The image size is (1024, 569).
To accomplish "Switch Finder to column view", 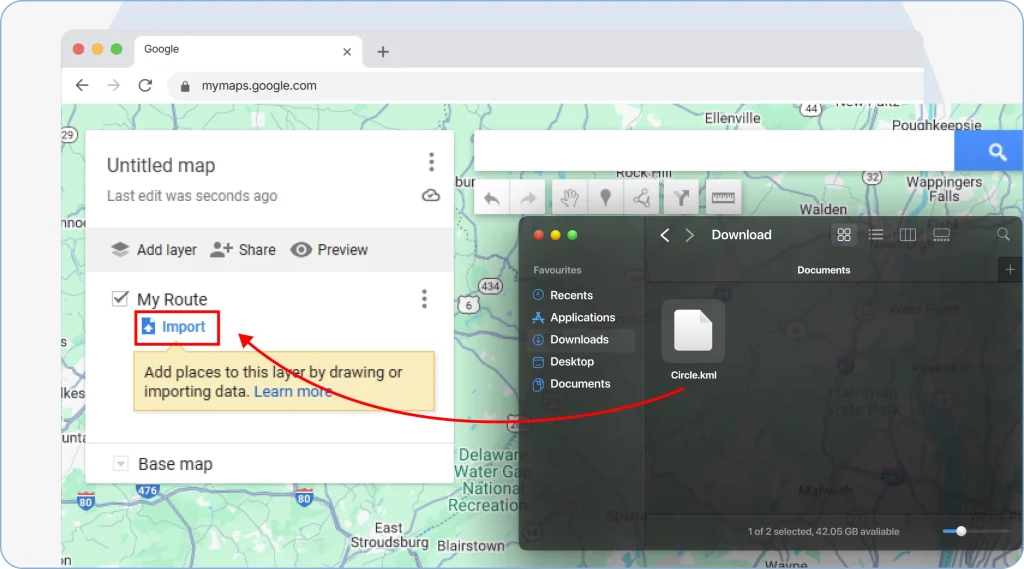I will click(x=908, y=235).
